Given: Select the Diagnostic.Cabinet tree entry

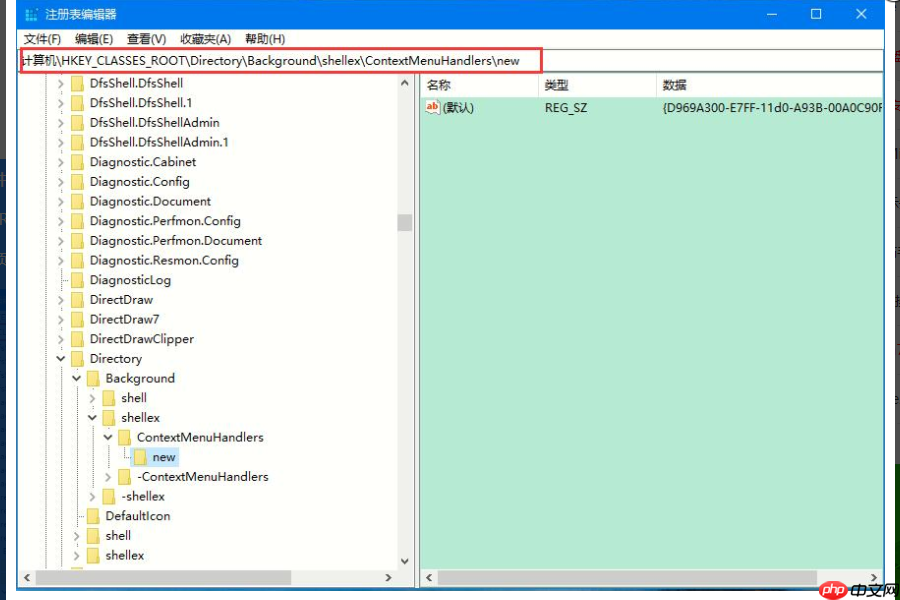Looking at the screenshot, I should [x=143, y=162].
